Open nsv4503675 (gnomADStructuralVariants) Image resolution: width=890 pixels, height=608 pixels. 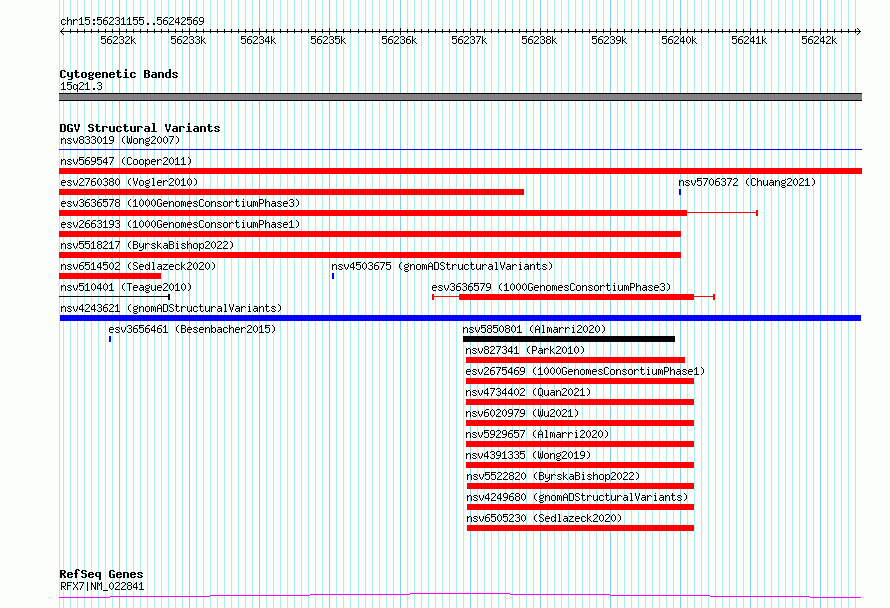point(442,266)
